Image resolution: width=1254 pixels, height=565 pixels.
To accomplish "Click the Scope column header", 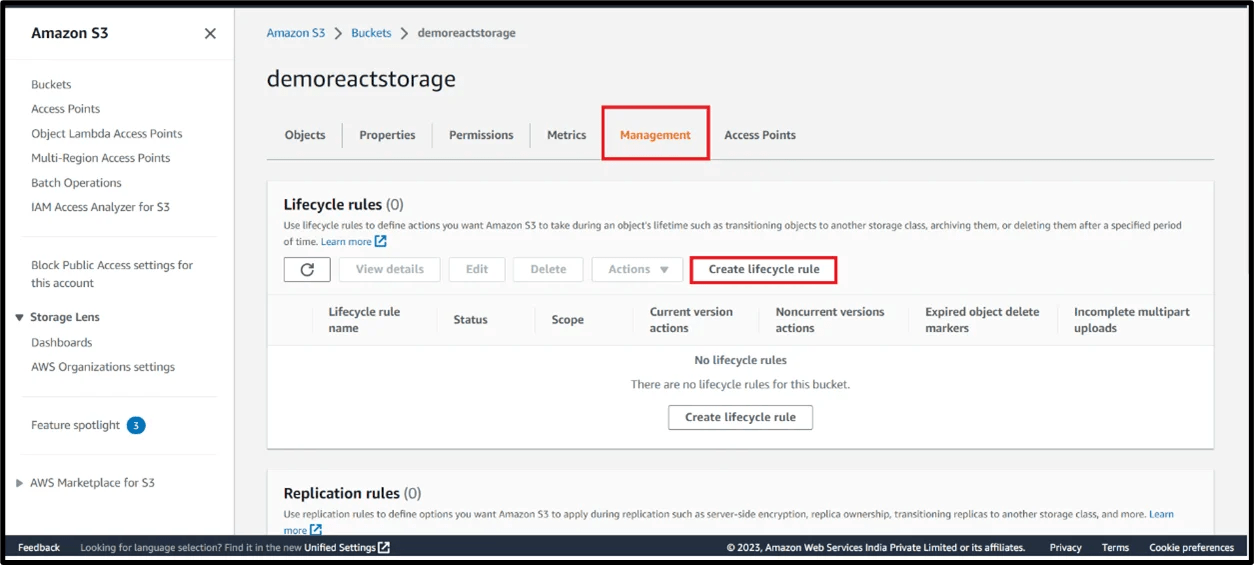I will [567, 320].
